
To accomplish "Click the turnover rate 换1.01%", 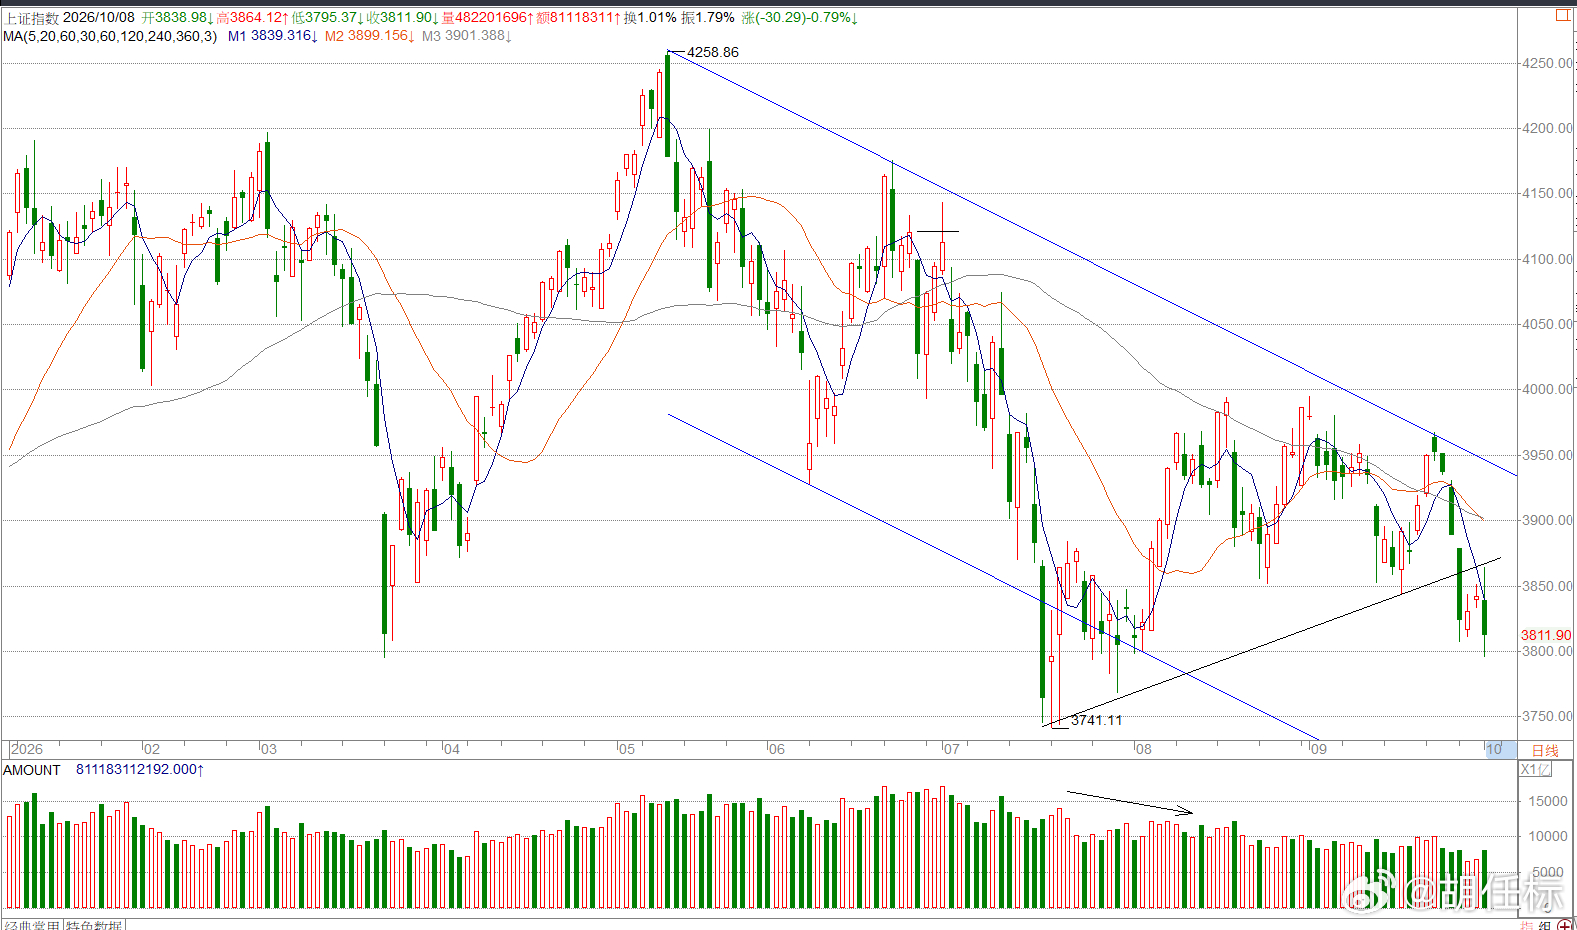I will coord(650,18).
